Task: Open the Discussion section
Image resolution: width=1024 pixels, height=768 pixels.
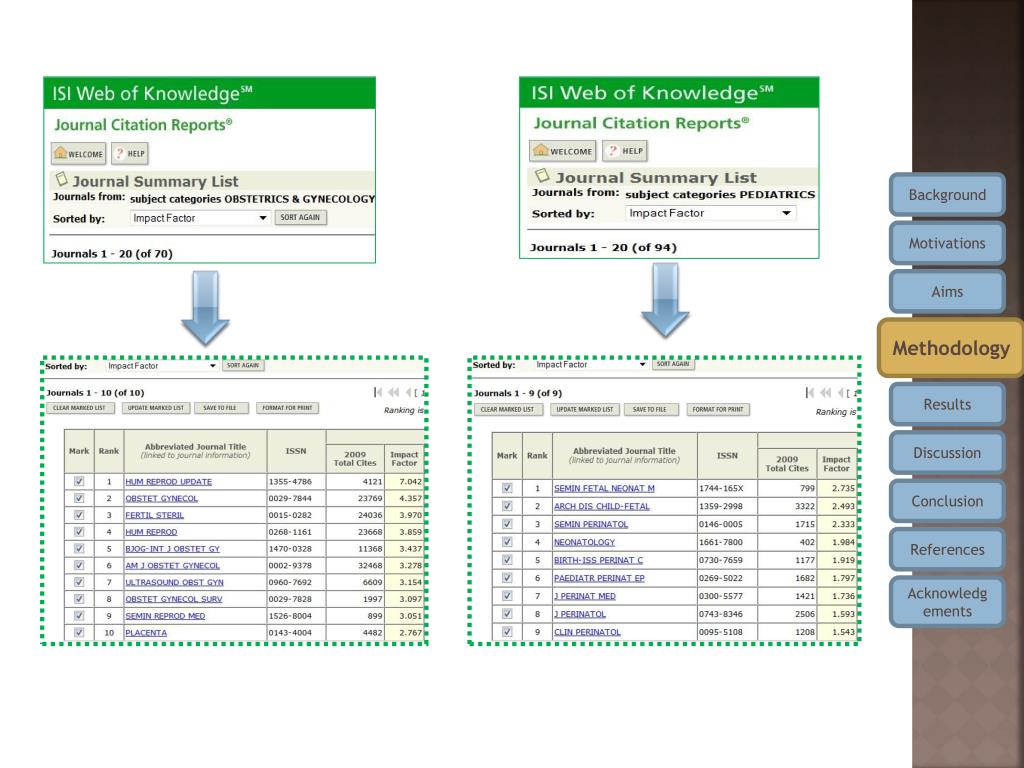Action: 947,453
